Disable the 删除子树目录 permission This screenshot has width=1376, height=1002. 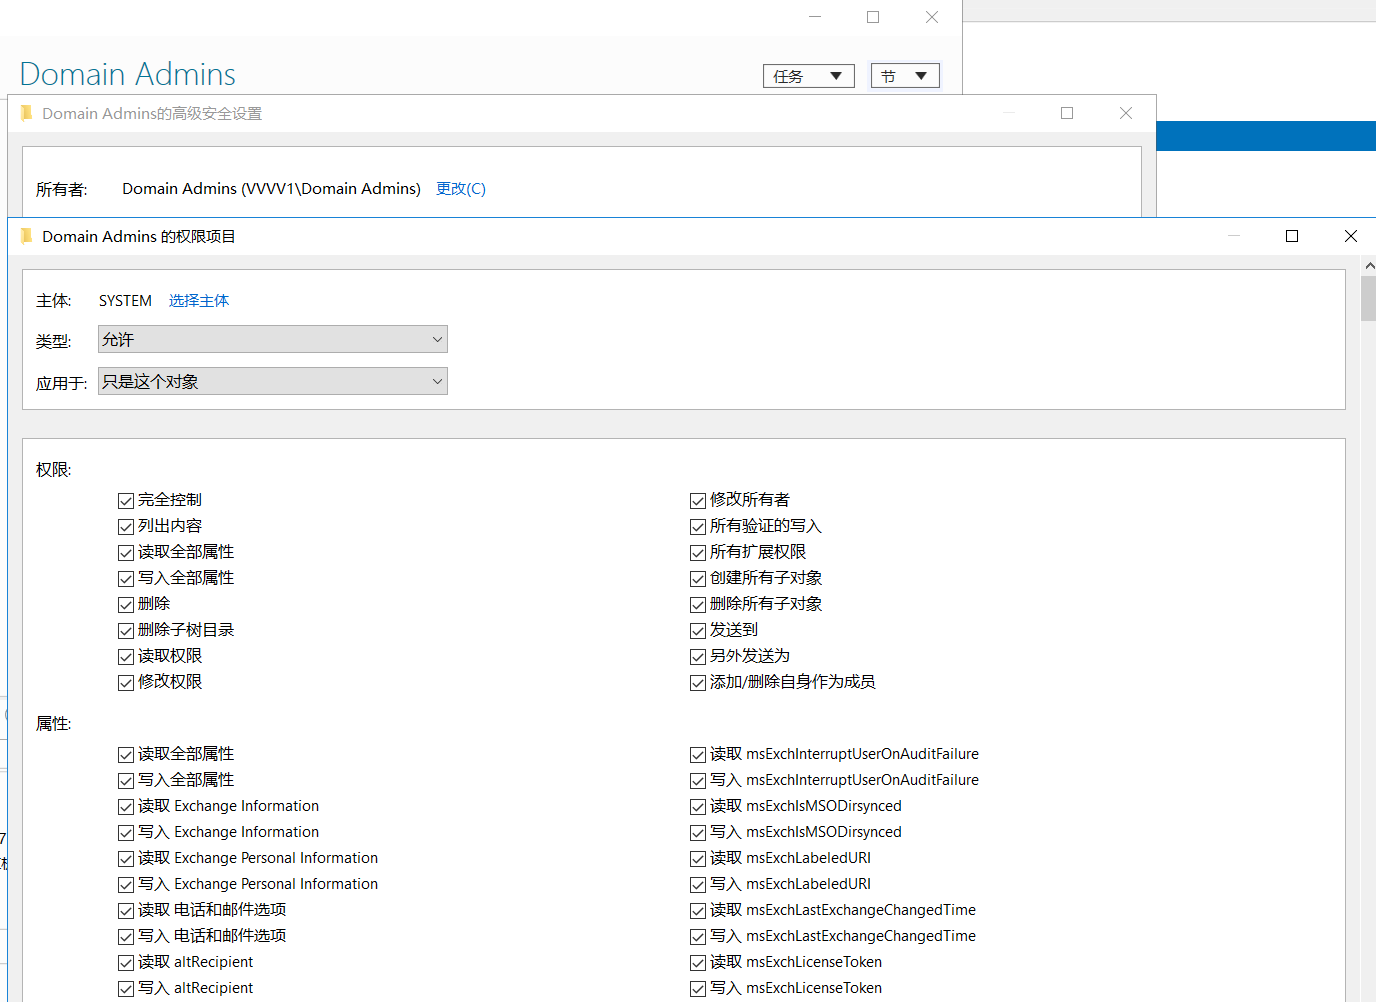click(x=126, y=630)
